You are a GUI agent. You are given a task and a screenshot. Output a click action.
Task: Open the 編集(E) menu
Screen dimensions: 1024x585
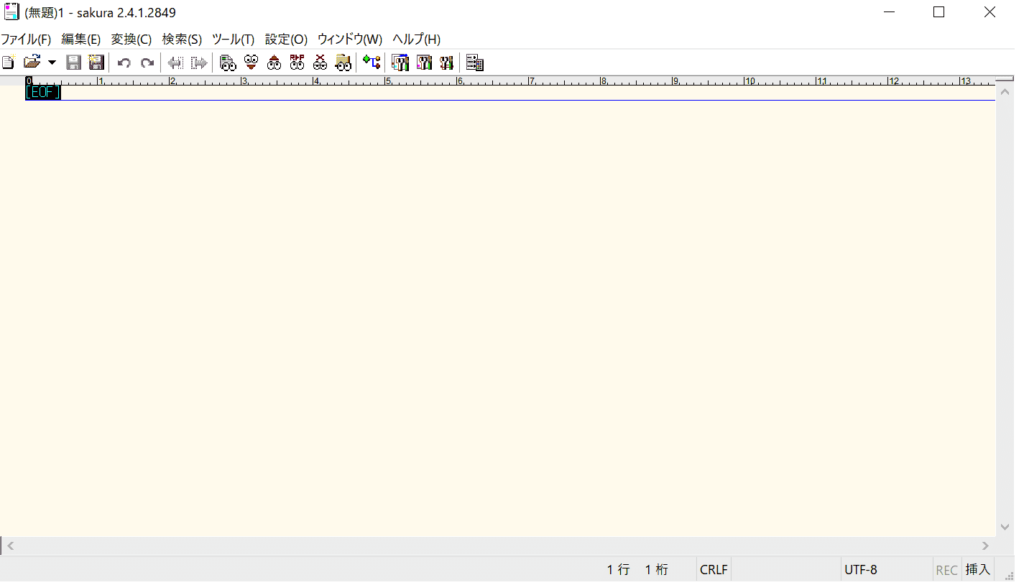[81, 39]
